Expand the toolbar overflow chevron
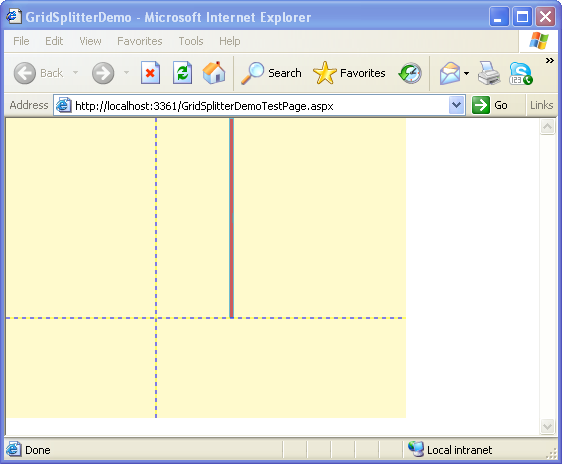This screenshot has height=464, width=562. (x=549, y=61)
